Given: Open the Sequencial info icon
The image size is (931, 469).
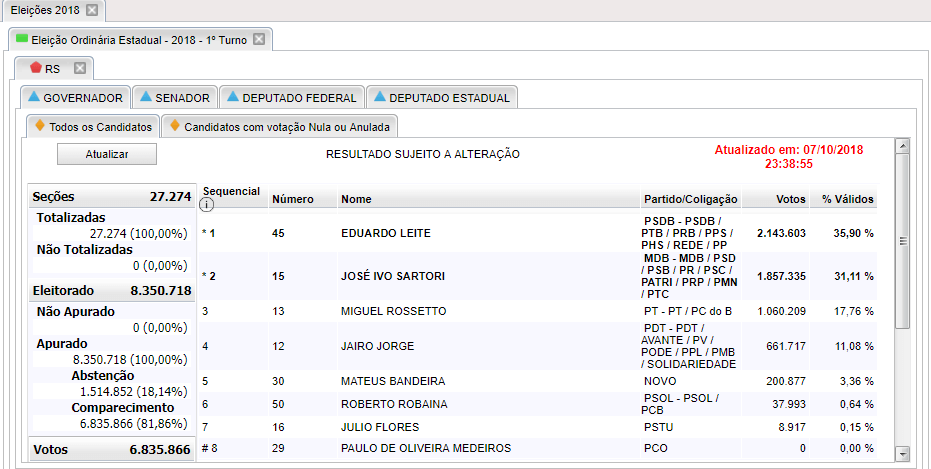Looking at the screenshot, I should 207,205.
